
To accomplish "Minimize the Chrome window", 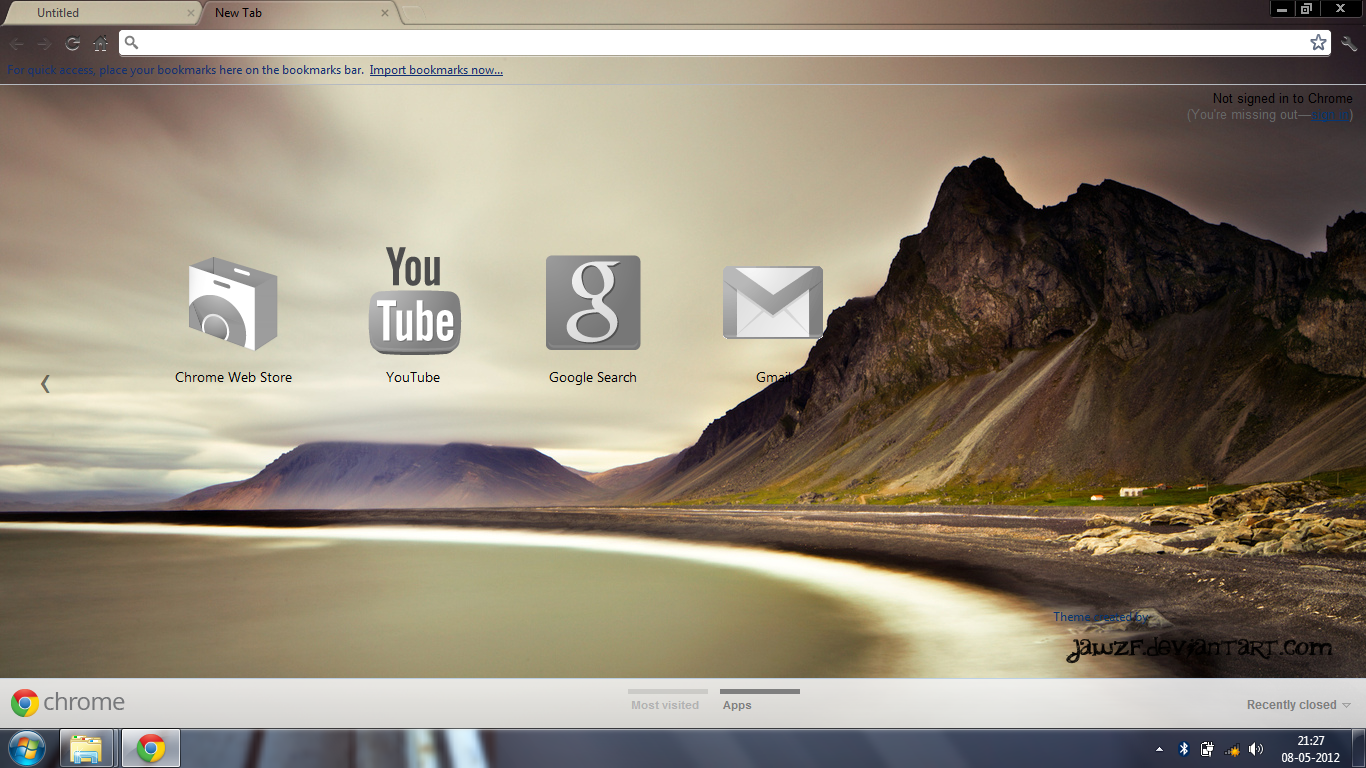I will click(1281, 9).
